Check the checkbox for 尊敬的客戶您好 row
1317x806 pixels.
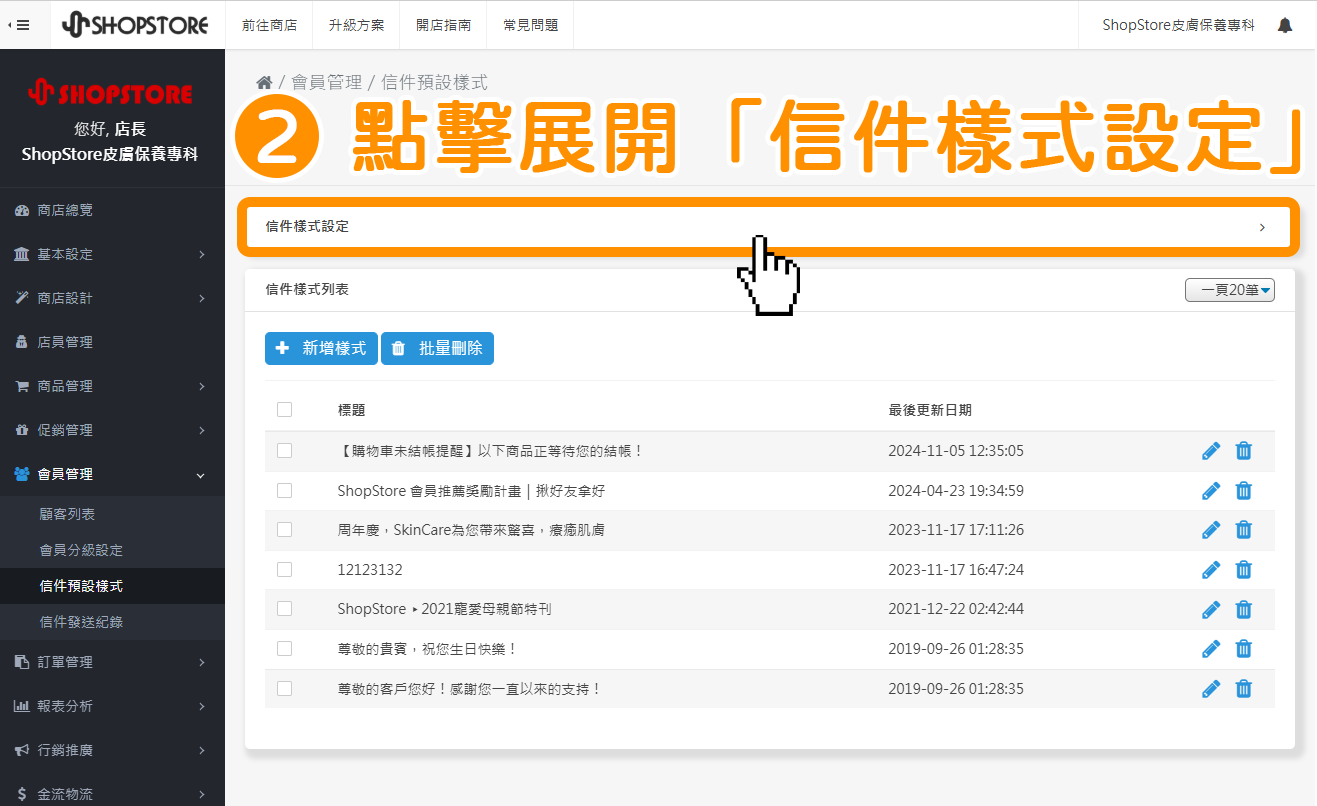[x=284, y=688]
